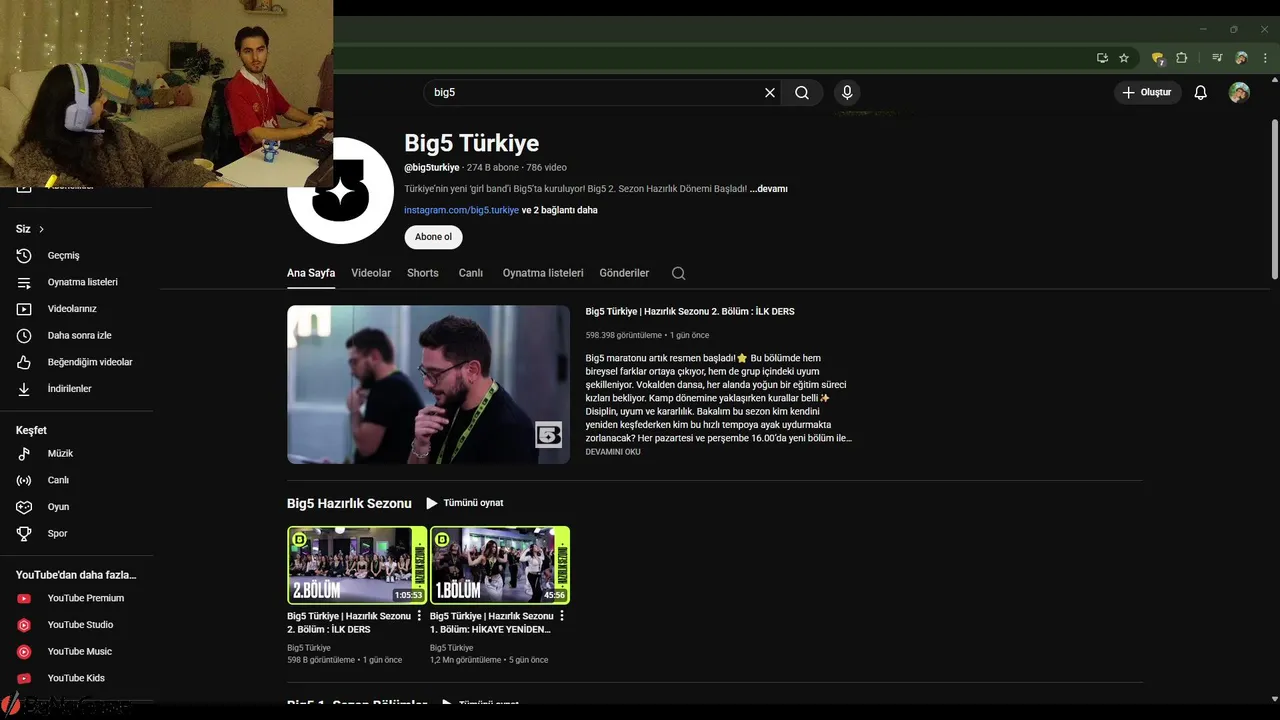This screenshot has height=720, width=1280.
Task: Open featured video title İLK DERS
Action: coord(690,312)
